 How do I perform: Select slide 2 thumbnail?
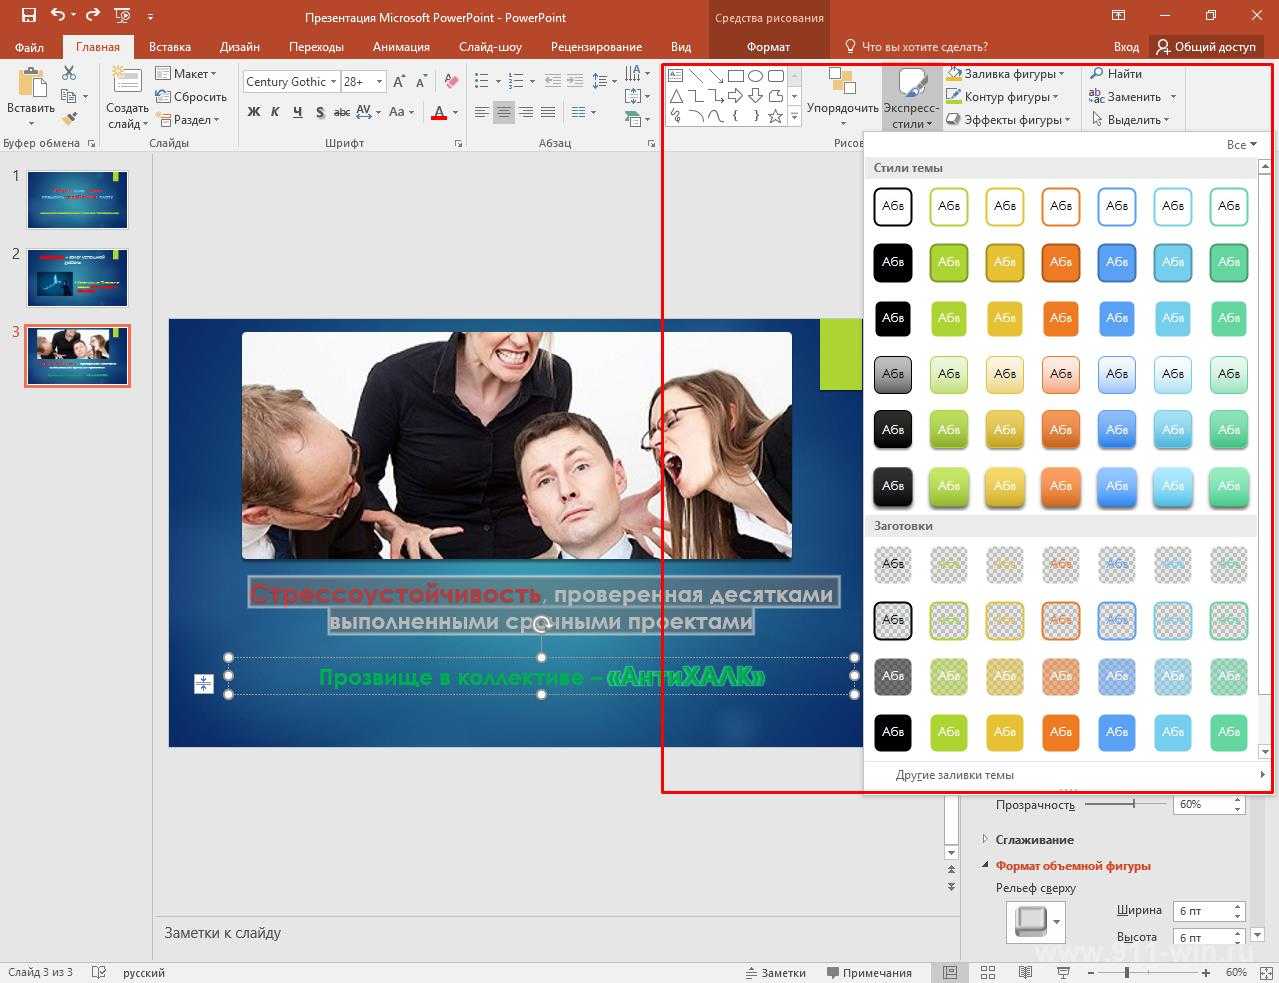77,277
